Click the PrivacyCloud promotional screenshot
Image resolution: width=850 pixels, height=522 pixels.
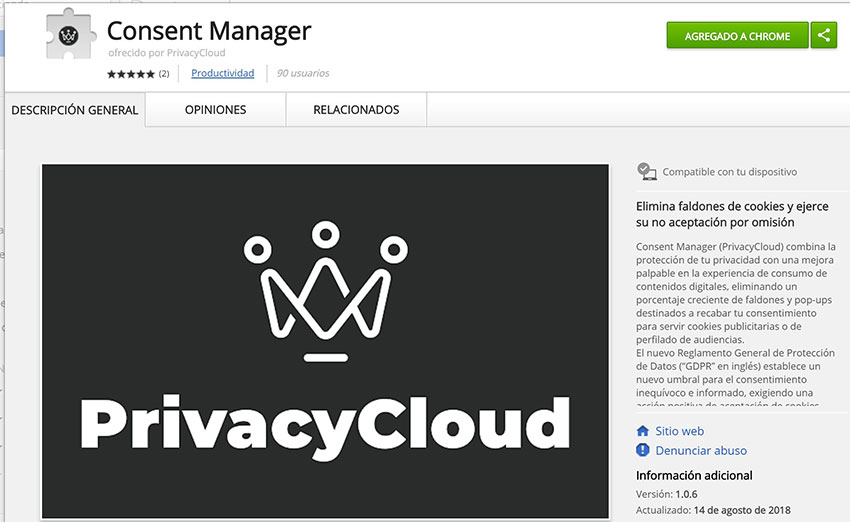click(x=325, y=341)
